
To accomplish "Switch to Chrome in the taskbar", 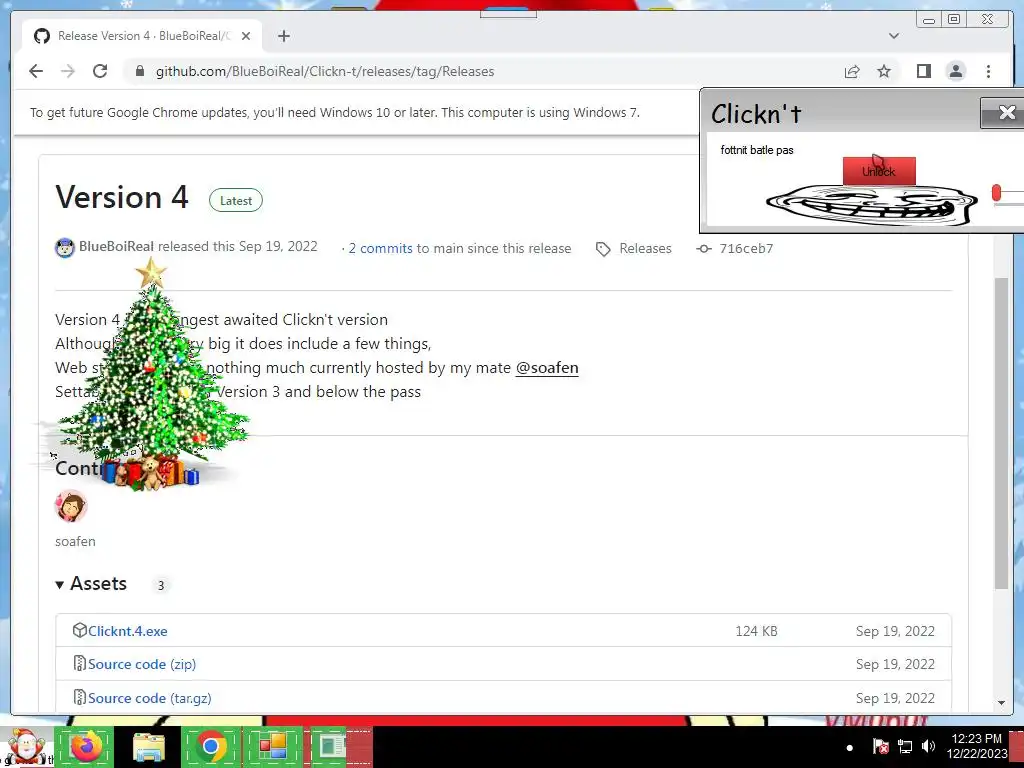I will 211,746.
